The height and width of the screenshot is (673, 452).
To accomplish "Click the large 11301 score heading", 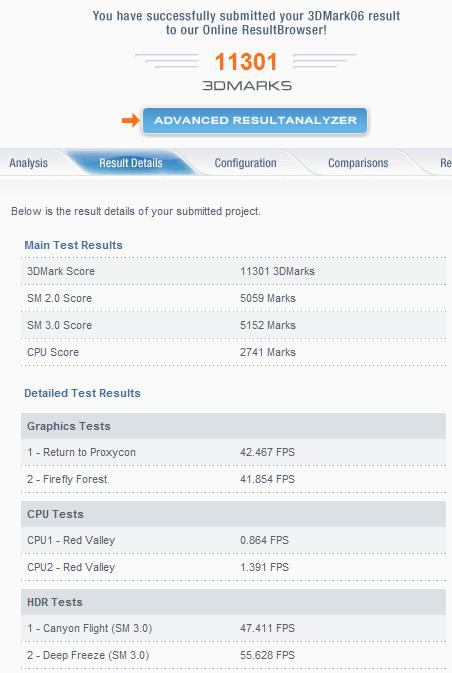I will pos(246,62).
